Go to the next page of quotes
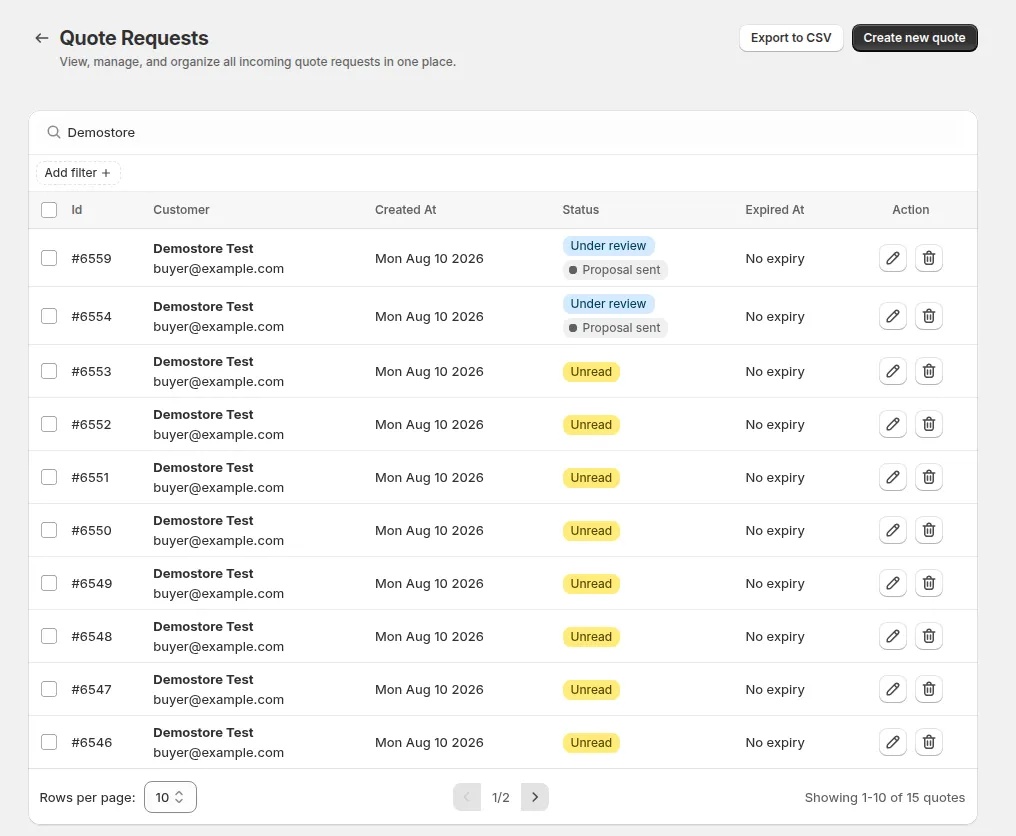 [535, 797]
